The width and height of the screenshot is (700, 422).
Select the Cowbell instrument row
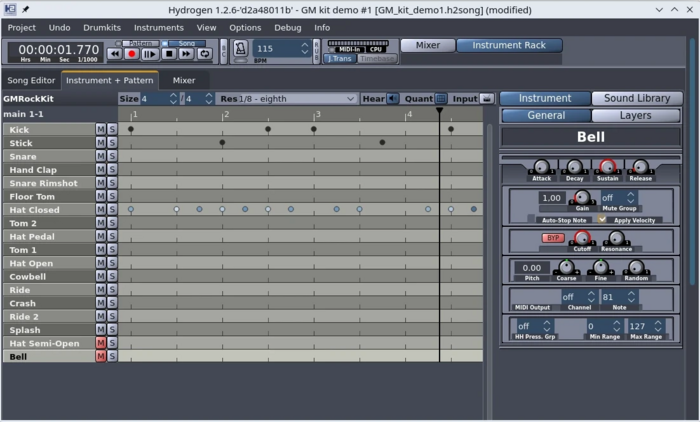[47, 277]
